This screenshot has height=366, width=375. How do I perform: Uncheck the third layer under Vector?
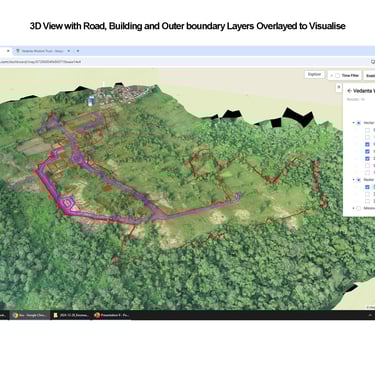[x=367, y=144]
